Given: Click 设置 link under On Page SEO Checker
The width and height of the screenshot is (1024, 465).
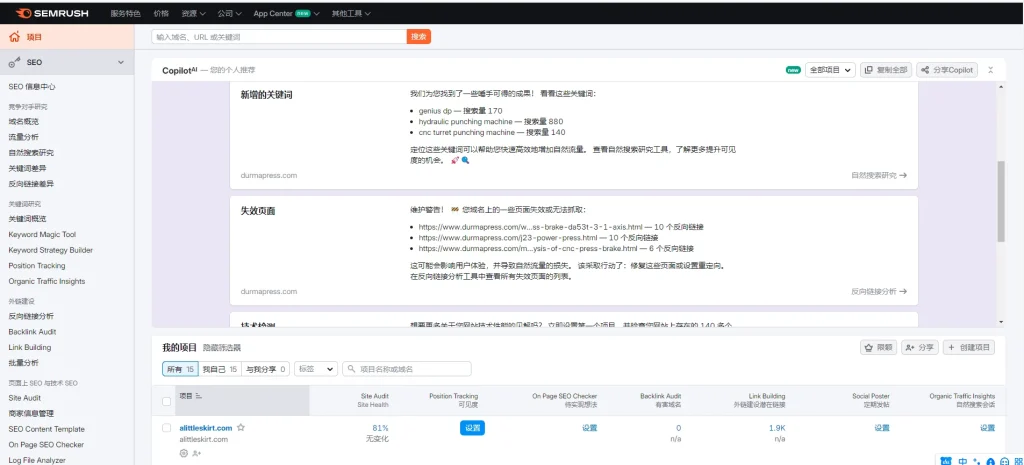Looking at the screenshot, I should (590, 428).
